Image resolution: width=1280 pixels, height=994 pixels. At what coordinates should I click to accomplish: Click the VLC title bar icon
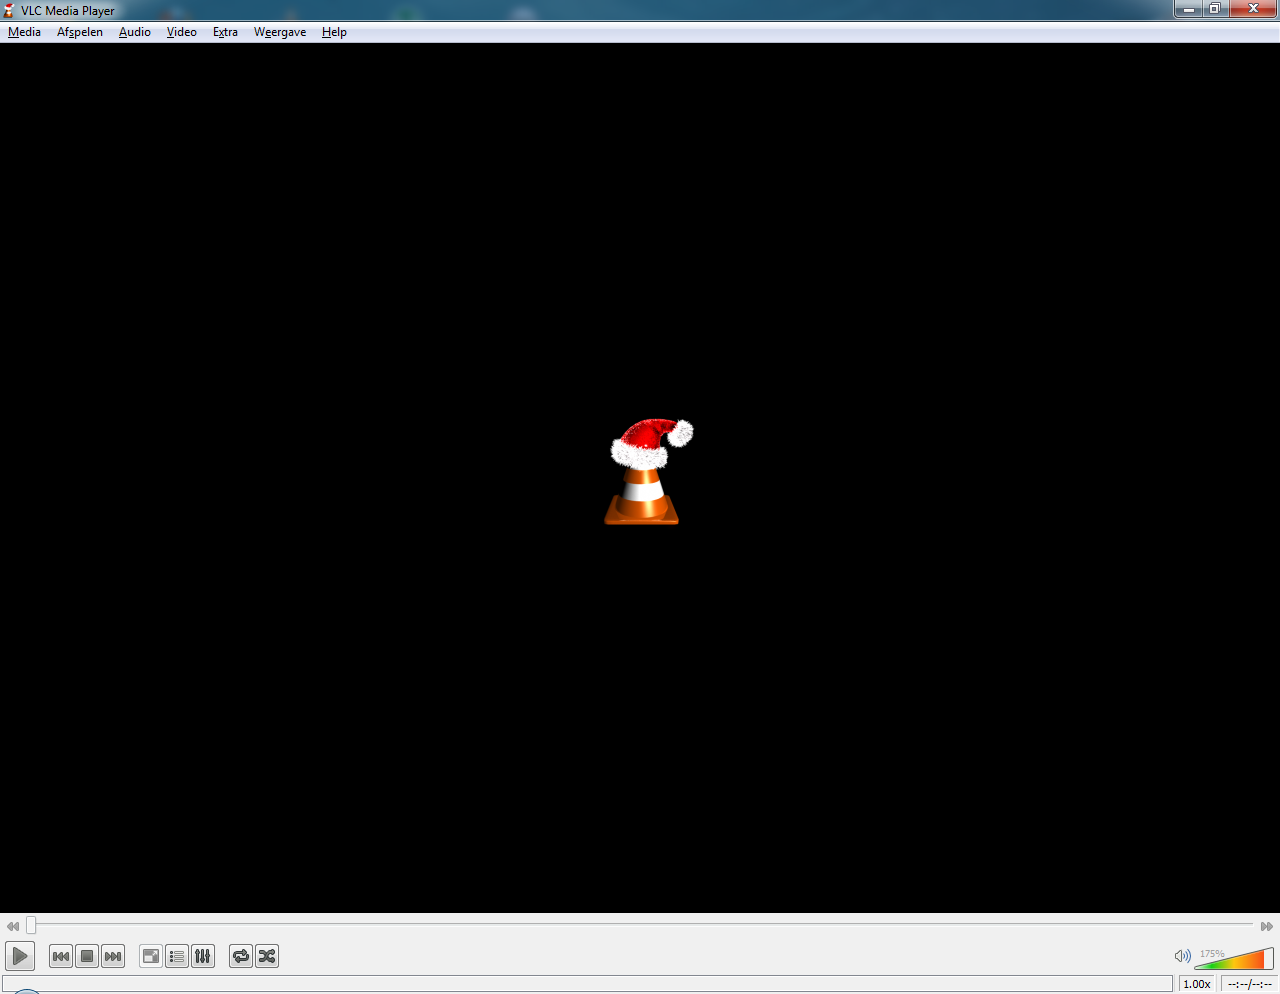coord(10,11)
